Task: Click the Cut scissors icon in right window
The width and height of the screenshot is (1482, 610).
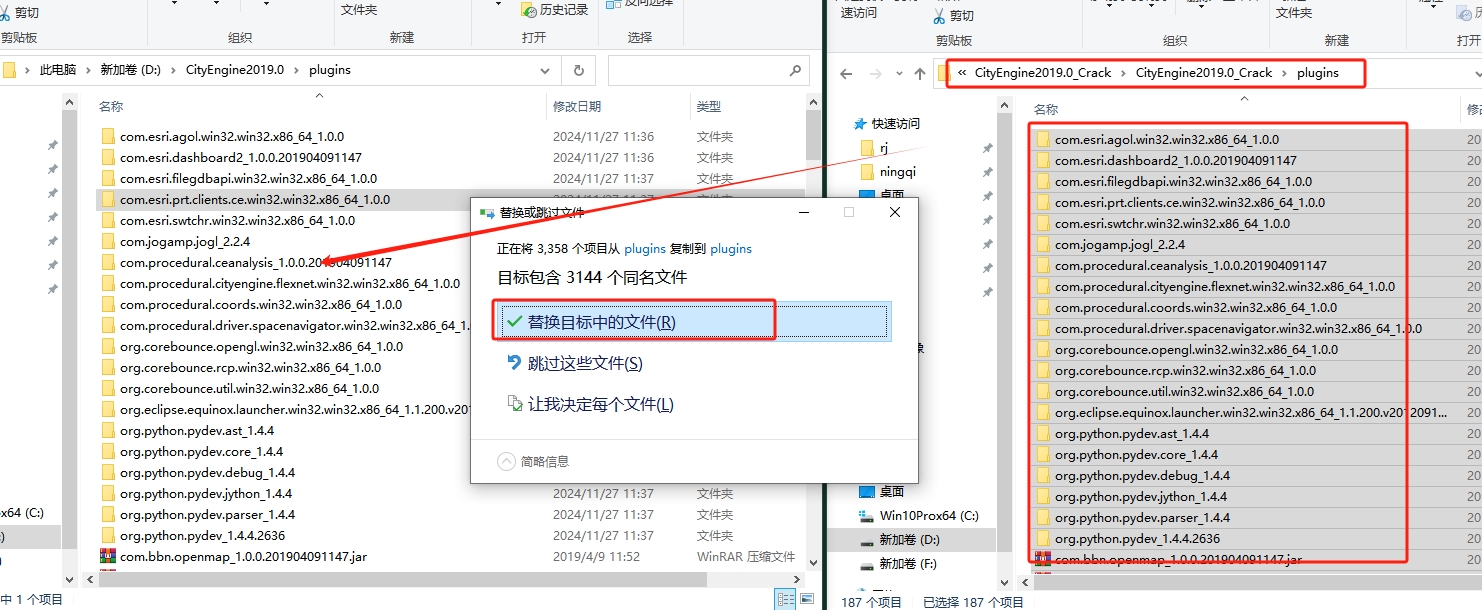Action: pos(939,16)
